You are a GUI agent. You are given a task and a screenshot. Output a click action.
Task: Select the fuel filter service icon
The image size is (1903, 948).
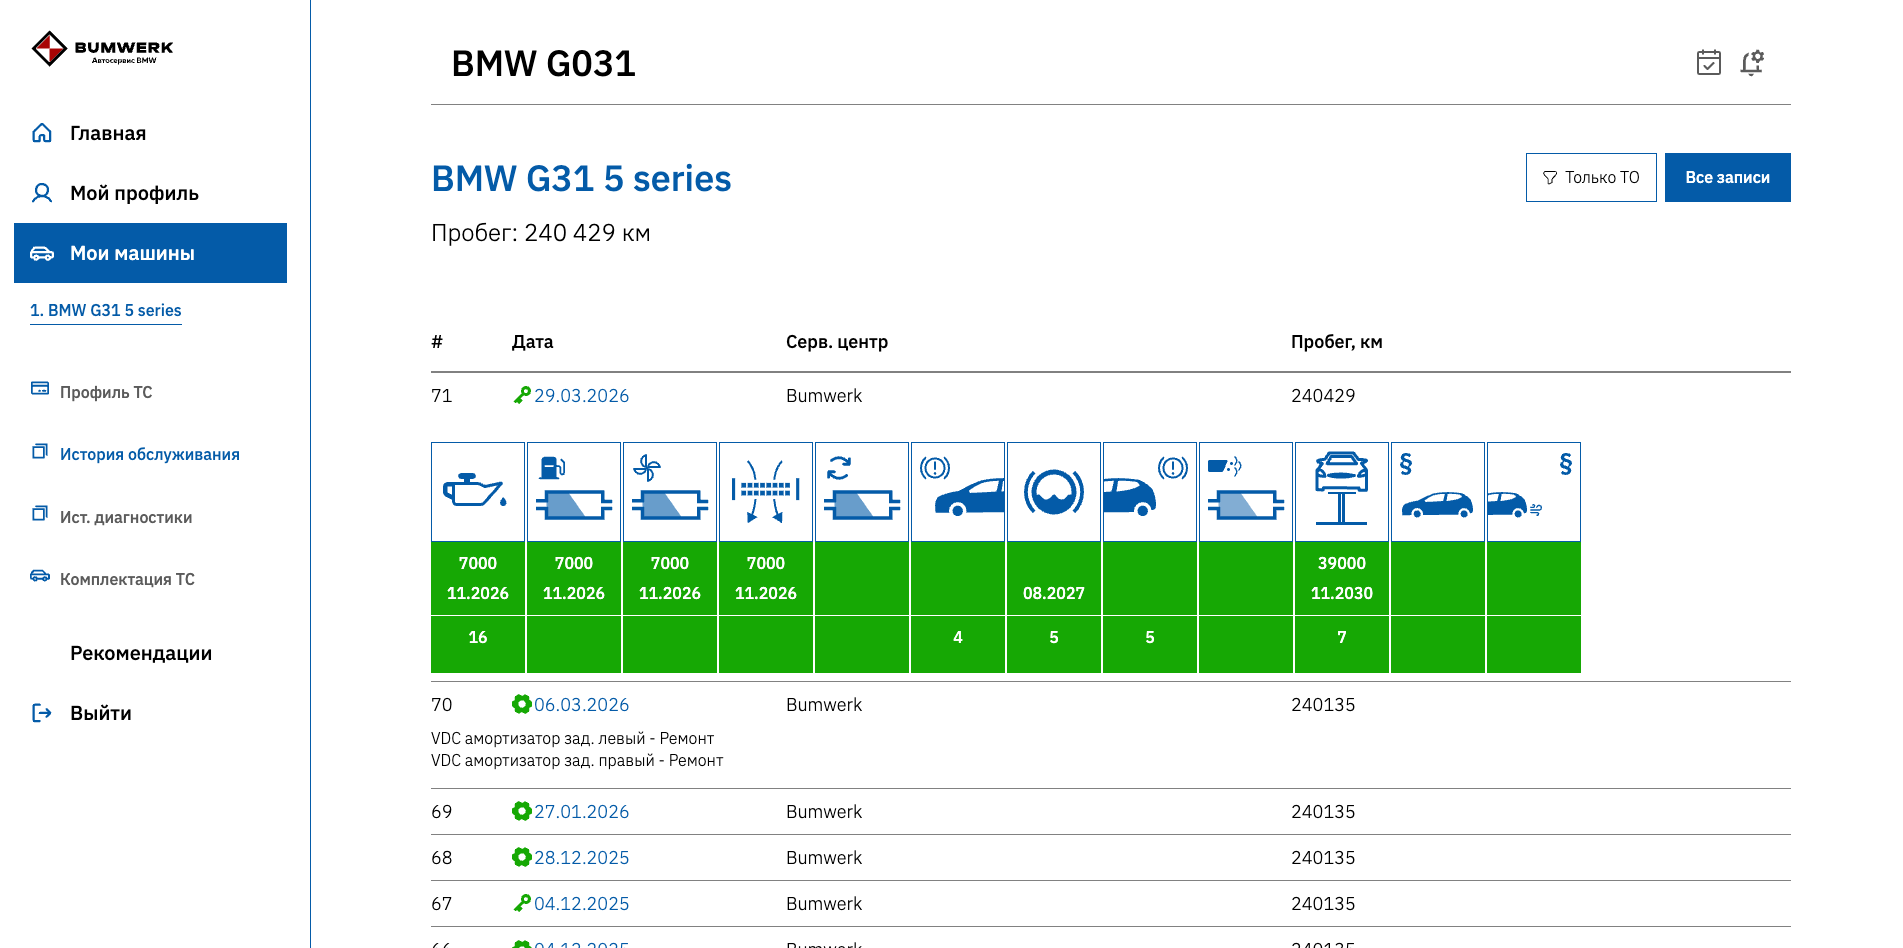click(573, 492)
